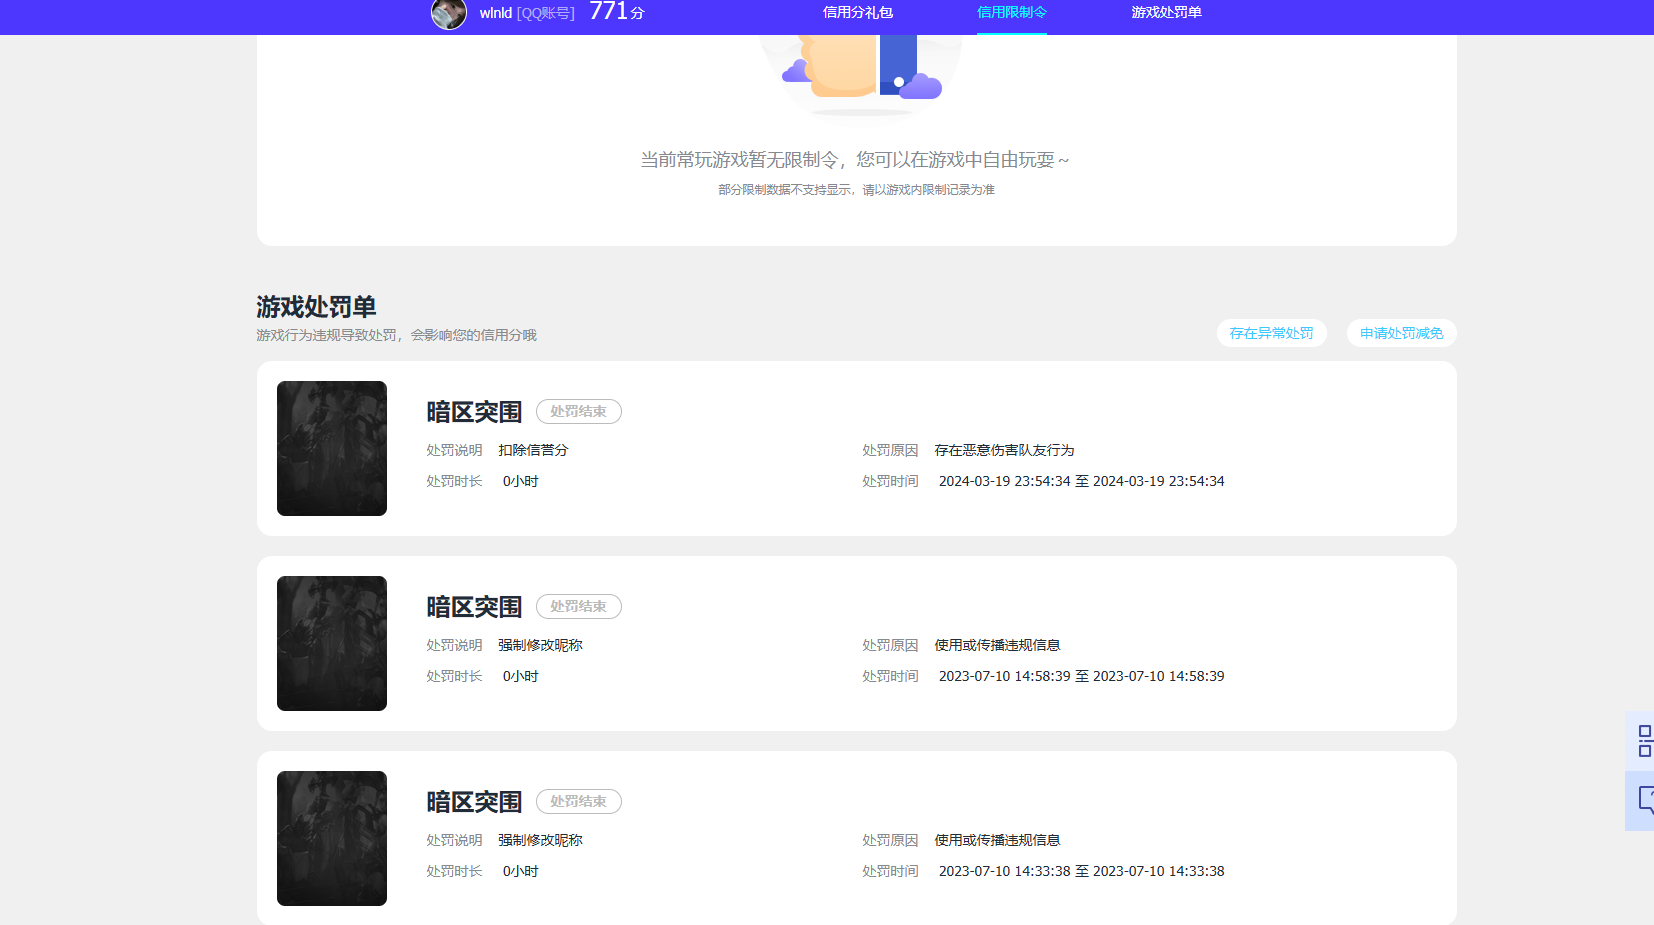This screenshot has width=1654, height=925.
Task: Click 处罚结束 badge on the 14:58:39 record
Action: click(x=578, y=606)
